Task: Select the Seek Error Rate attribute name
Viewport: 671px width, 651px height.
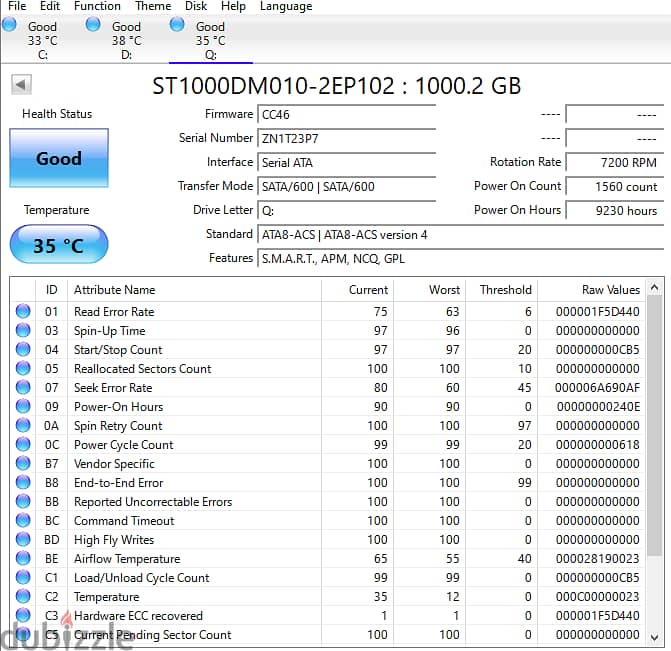Action: click(113, 388)
